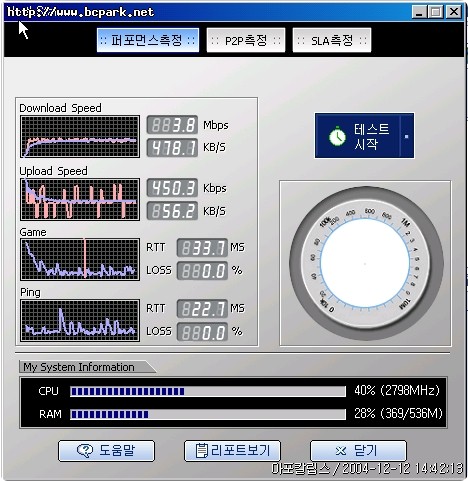Expand the small arrow beside 테스트 시작
Image resolution: width=468 pixels, height=481 pixels.
407,136
